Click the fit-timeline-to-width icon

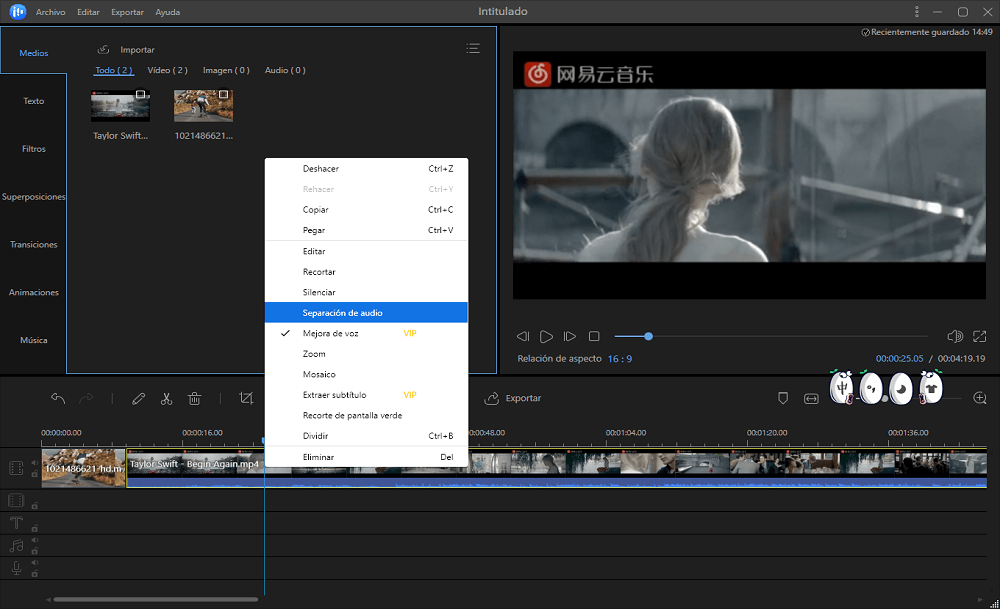coord(811,399)
